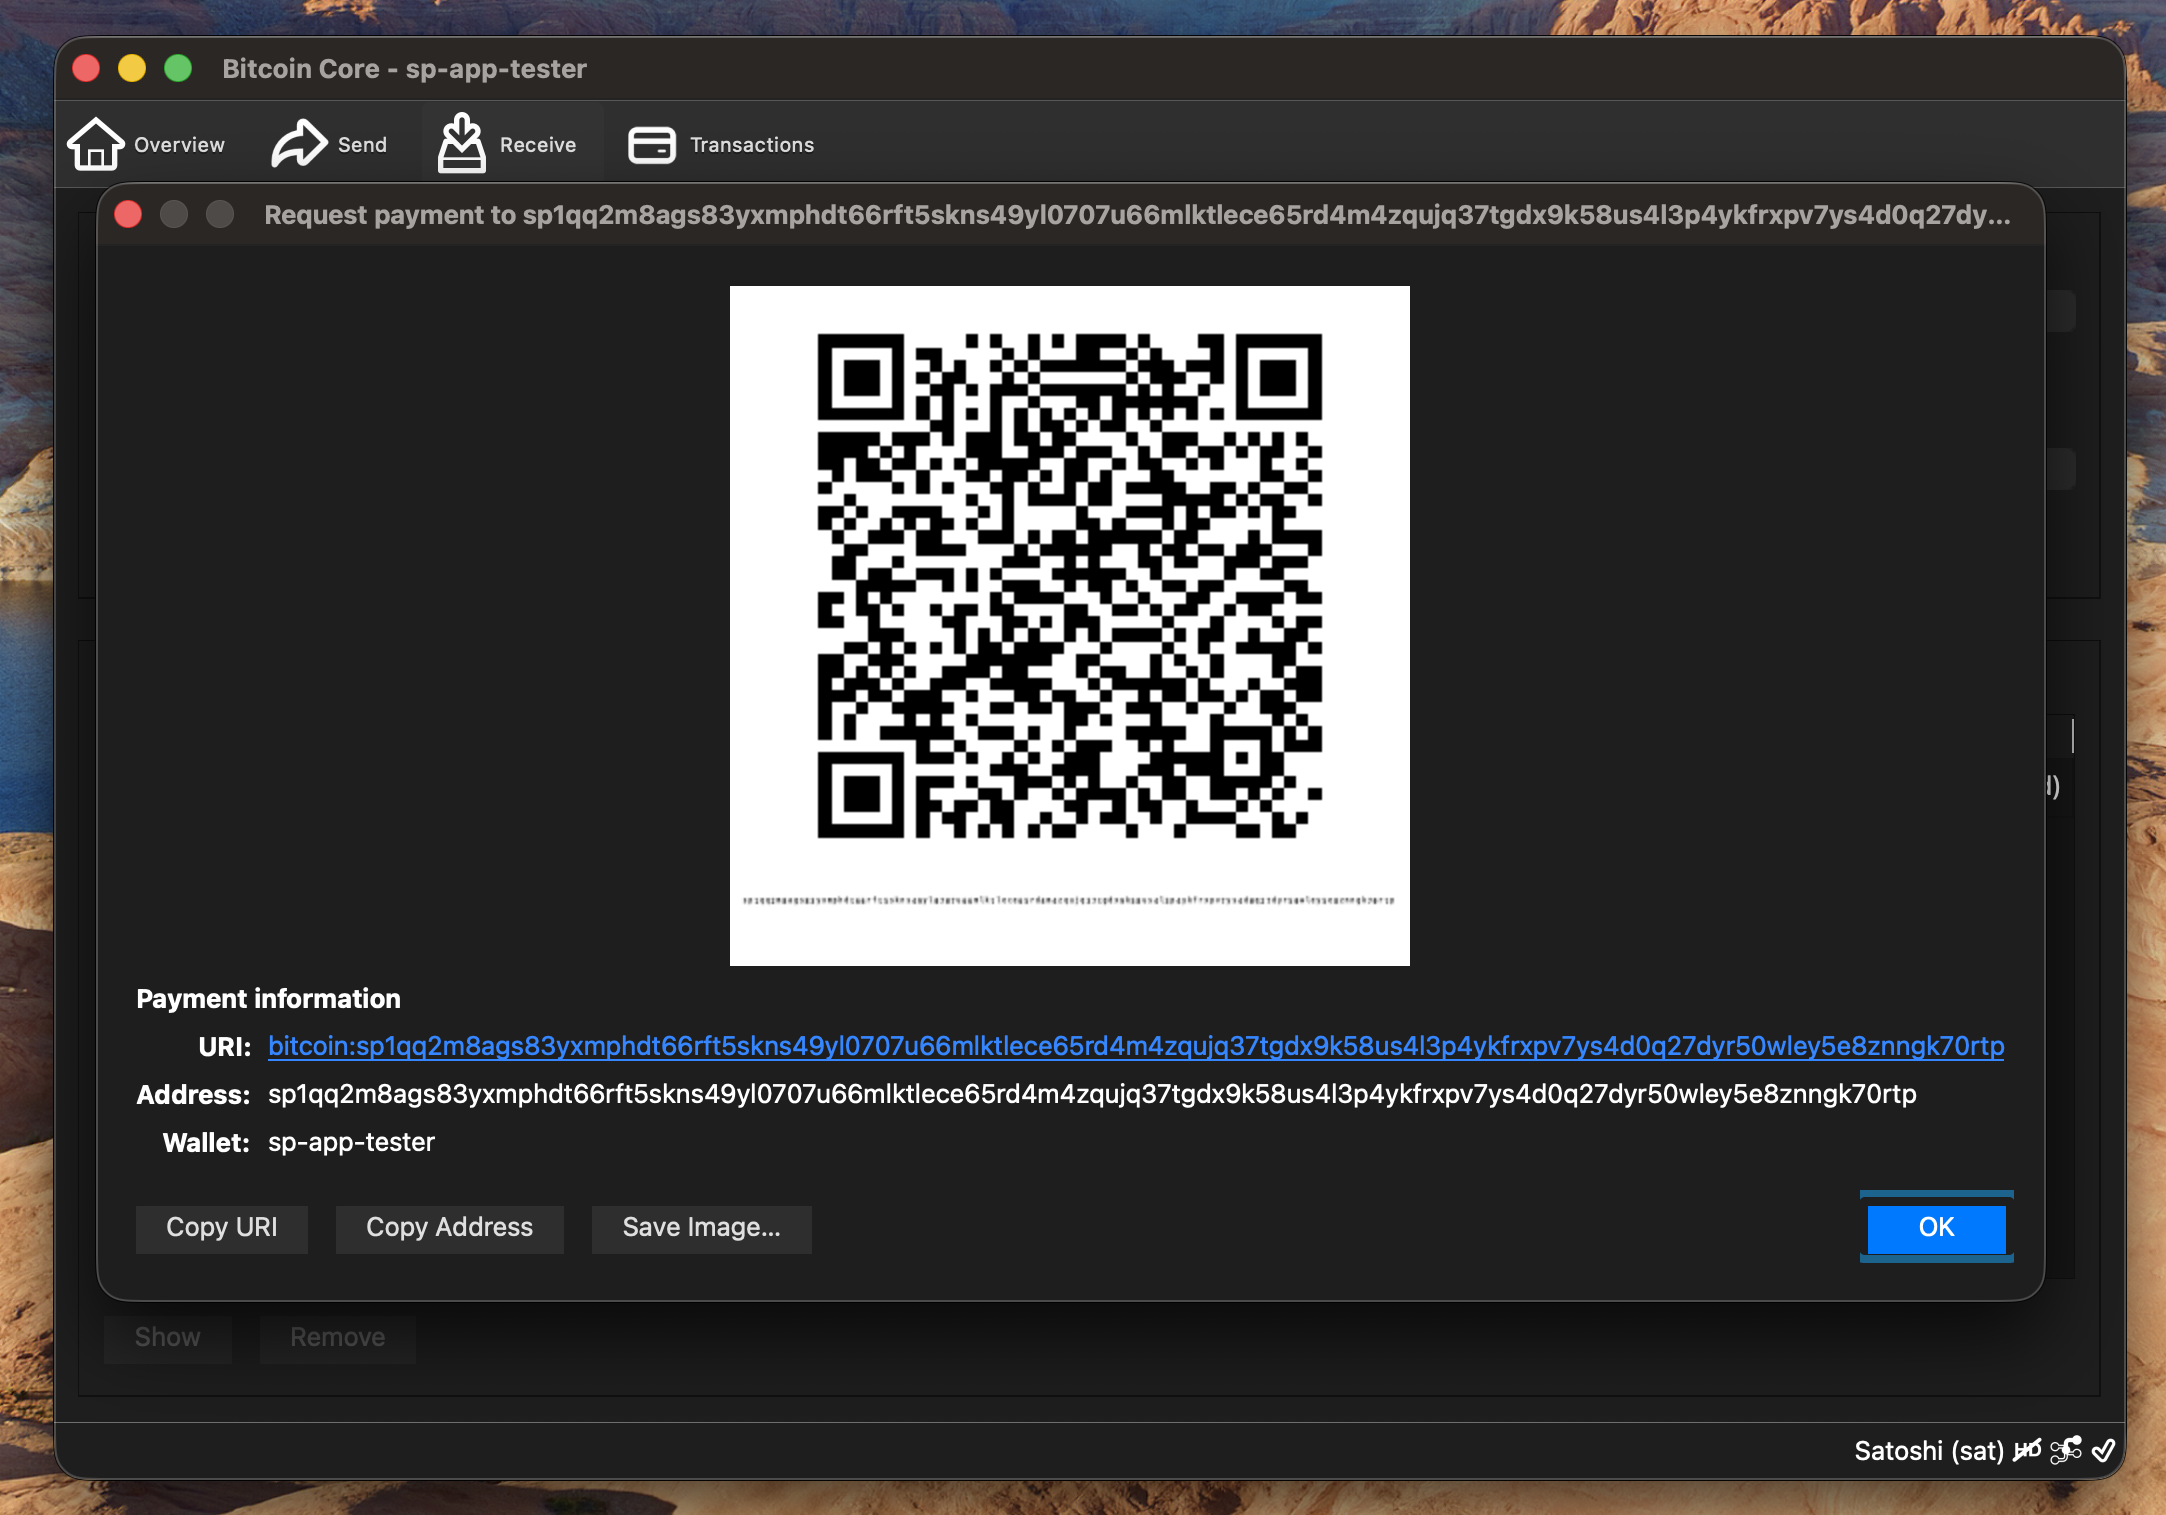Click the sync checkmark status icon

(2104, 1450)
